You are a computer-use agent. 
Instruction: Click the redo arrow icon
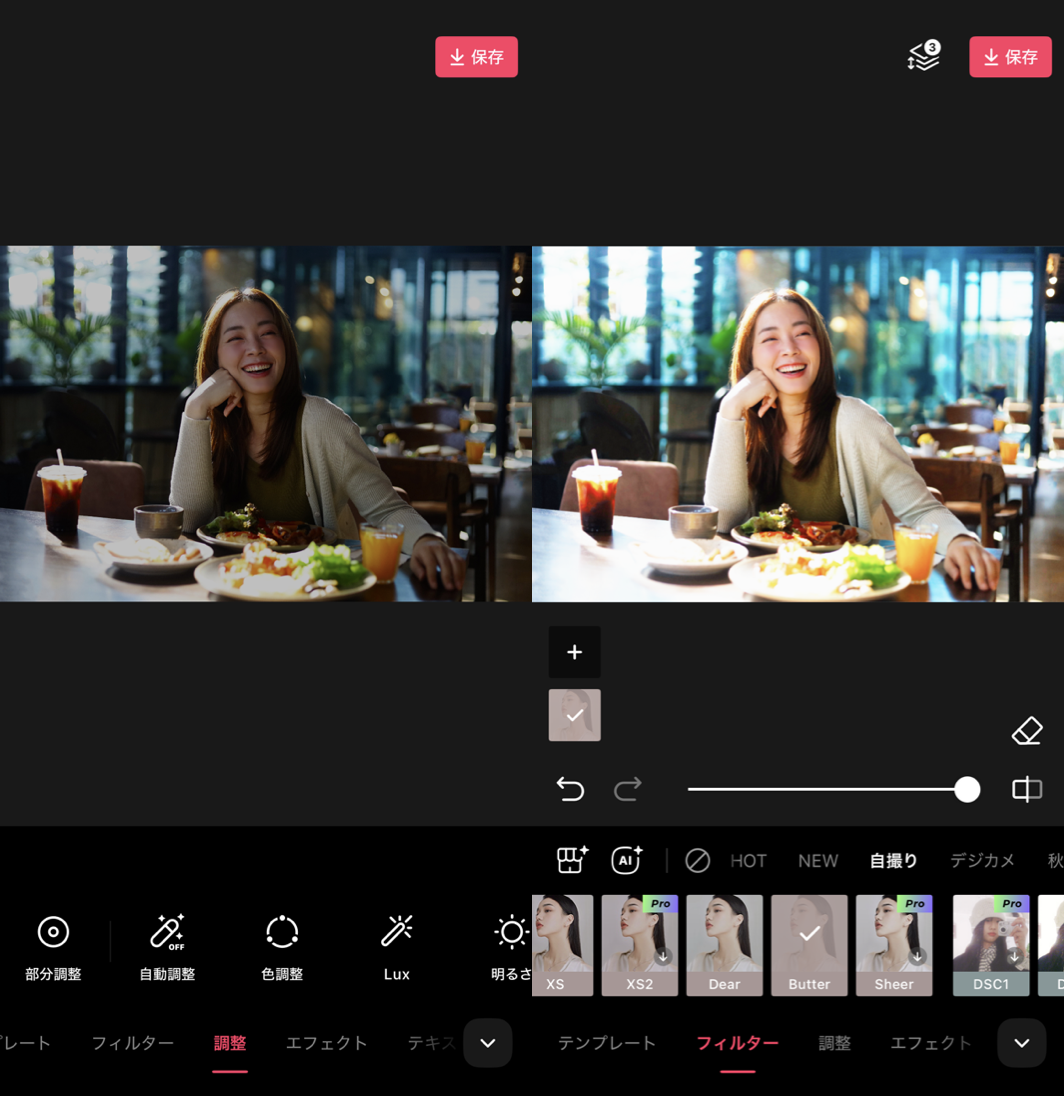coord(628,789)
